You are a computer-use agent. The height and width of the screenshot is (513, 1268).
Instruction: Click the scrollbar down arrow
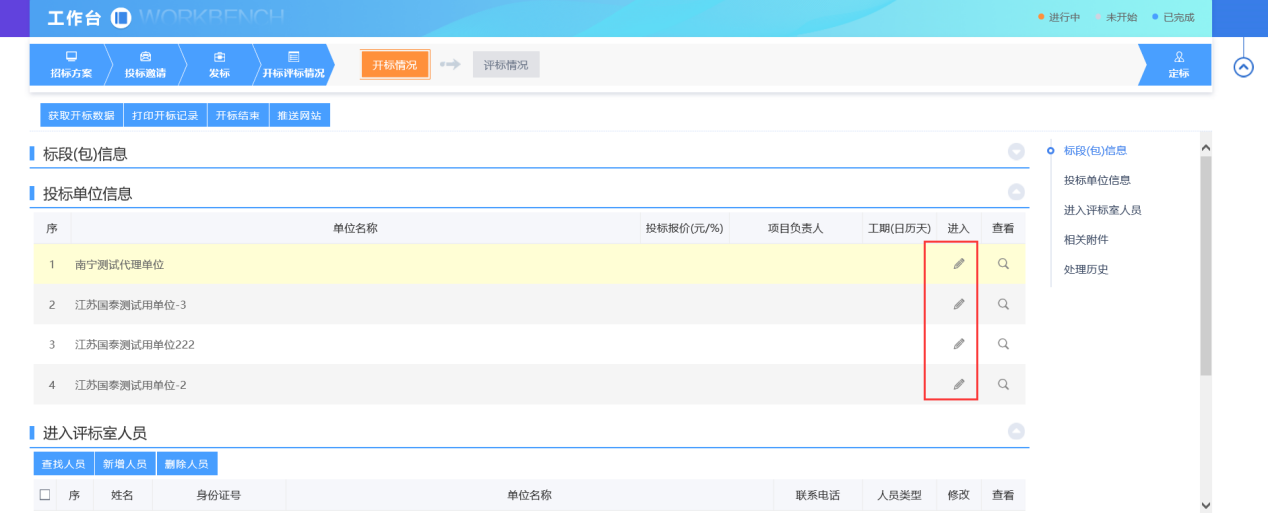pos(1205,505)
